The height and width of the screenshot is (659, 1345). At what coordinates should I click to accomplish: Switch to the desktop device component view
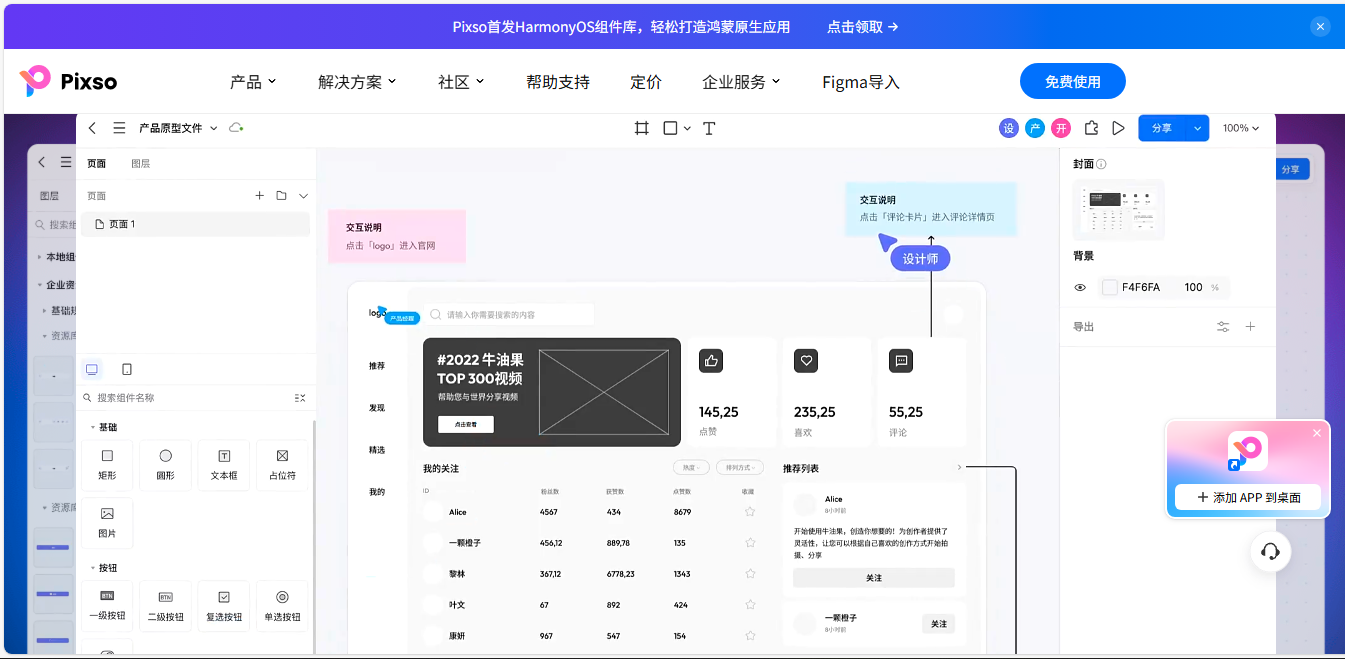(x=92, y=369)
